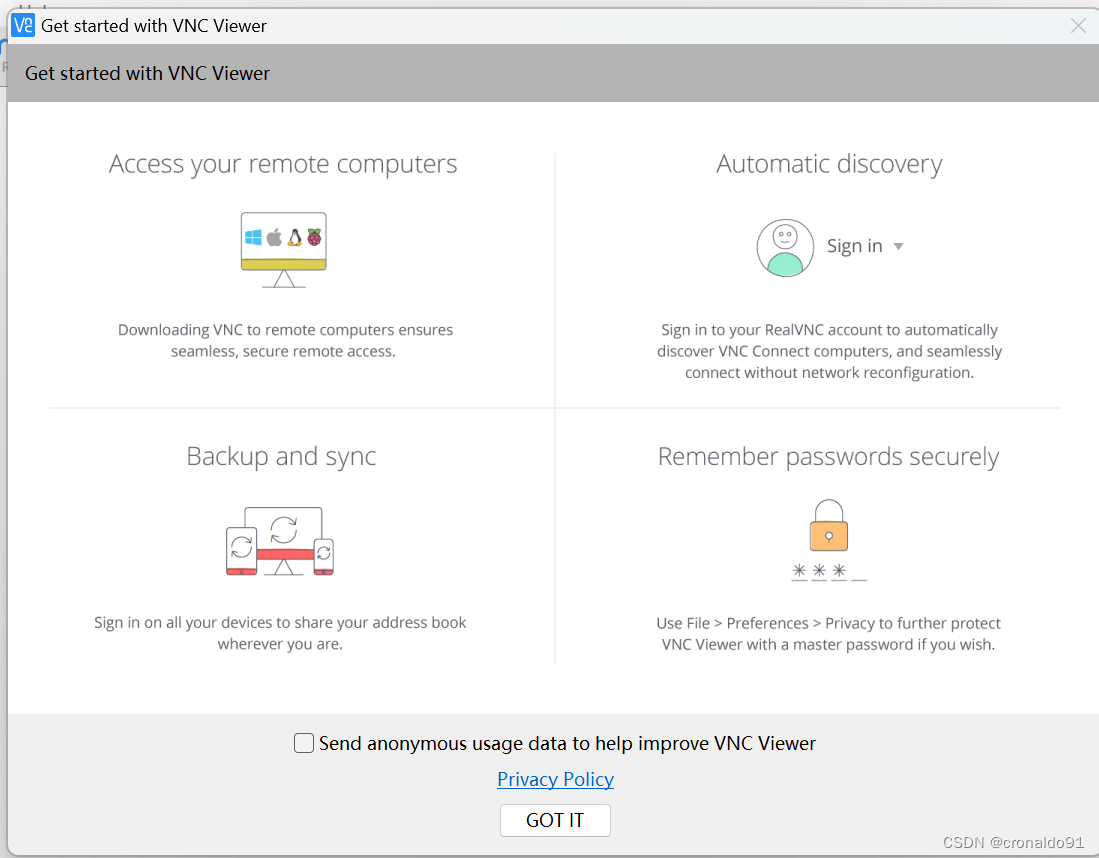
Task: Click the 'Access your remote computers' heading
Action: click(x=283, y=164)
